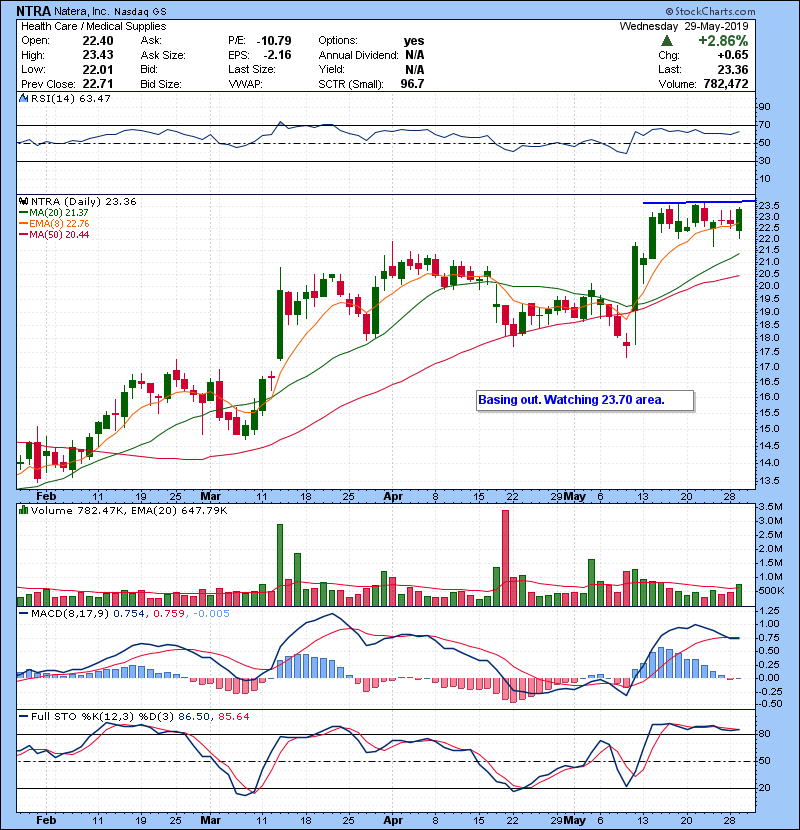
Task: Click the Low 22.01 value
Action: tap(98, 69)
